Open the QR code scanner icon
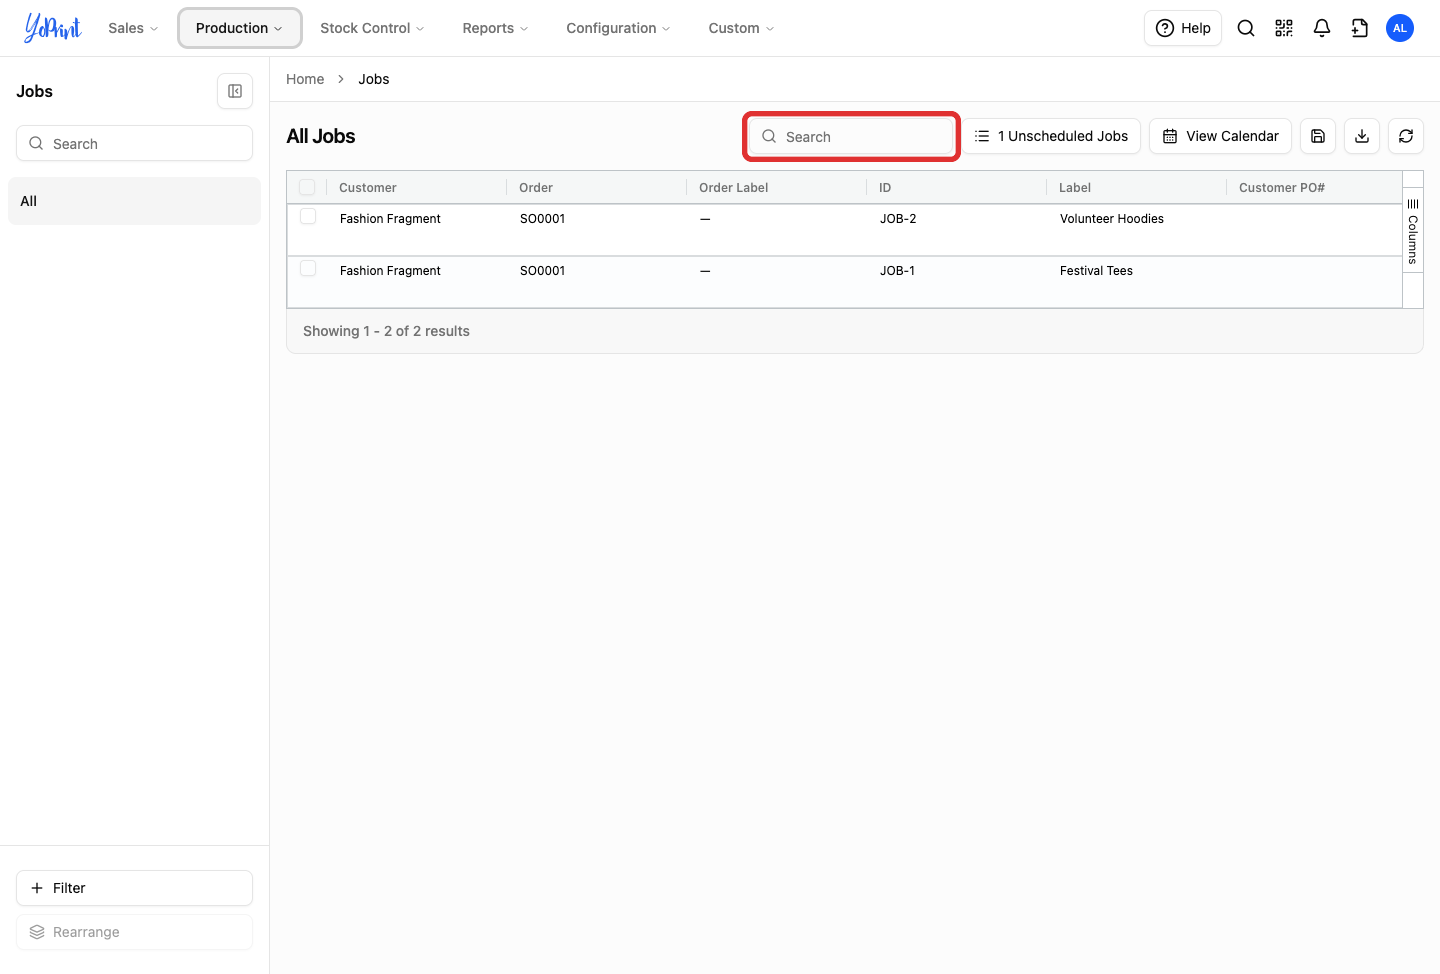 coord(1284,28)
